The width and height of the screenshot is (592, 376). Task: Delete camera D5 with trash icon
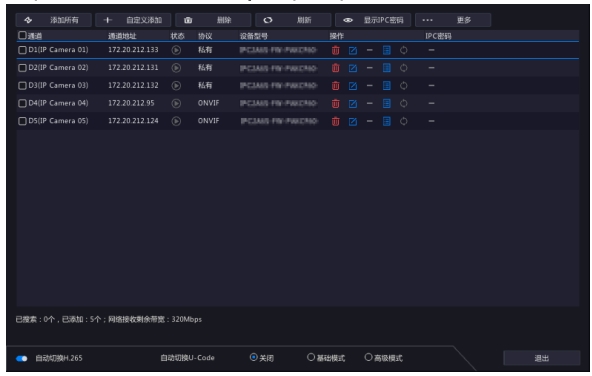pyautogui.click(x=335, y=121)
